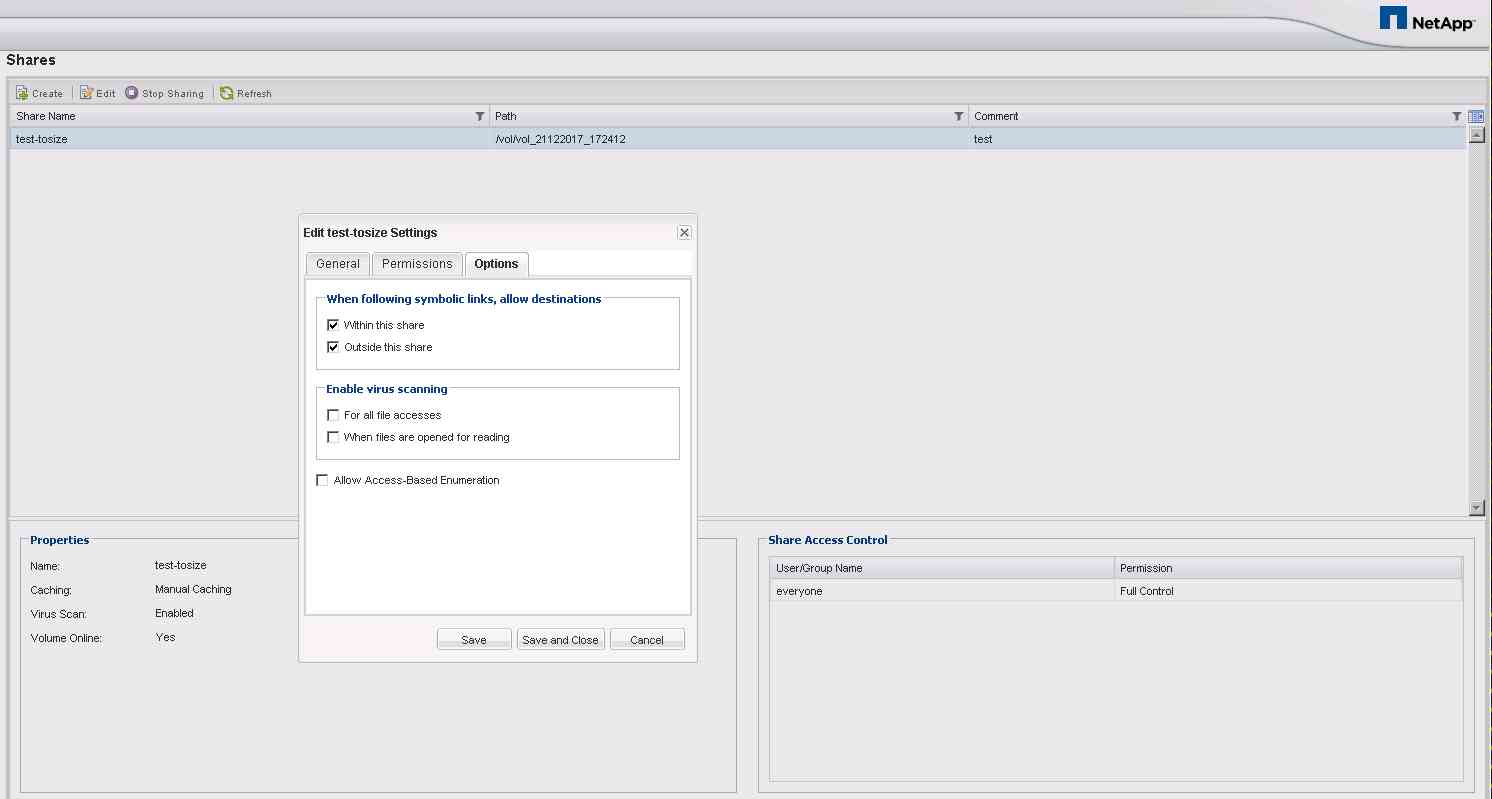Screen dimensions: 1492x799
Task: Open the Comment column filter
Action: tap(1457, 116)
